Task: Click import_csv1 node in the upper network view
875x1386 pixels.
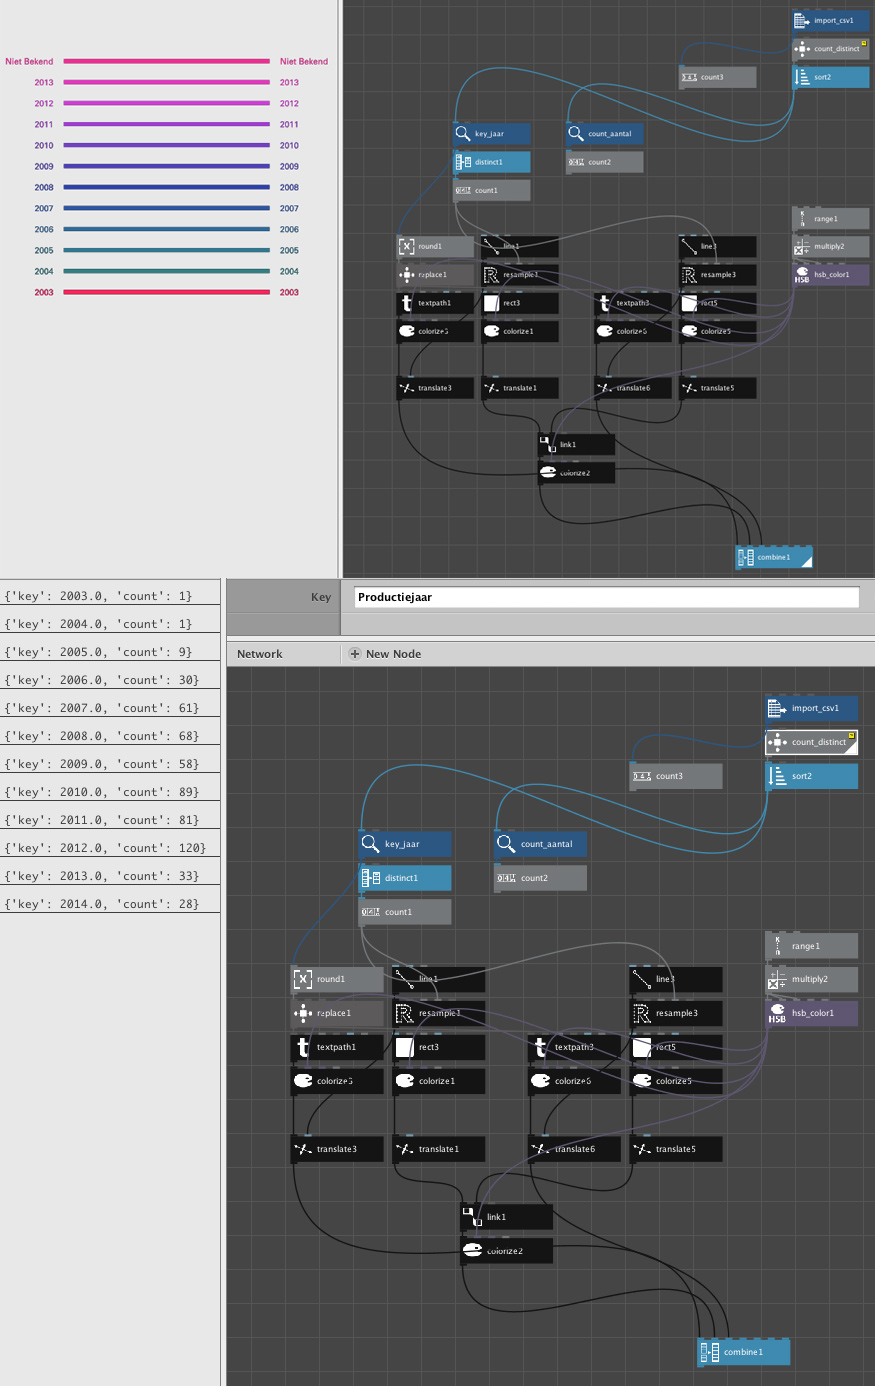Action: coord(831,20)
